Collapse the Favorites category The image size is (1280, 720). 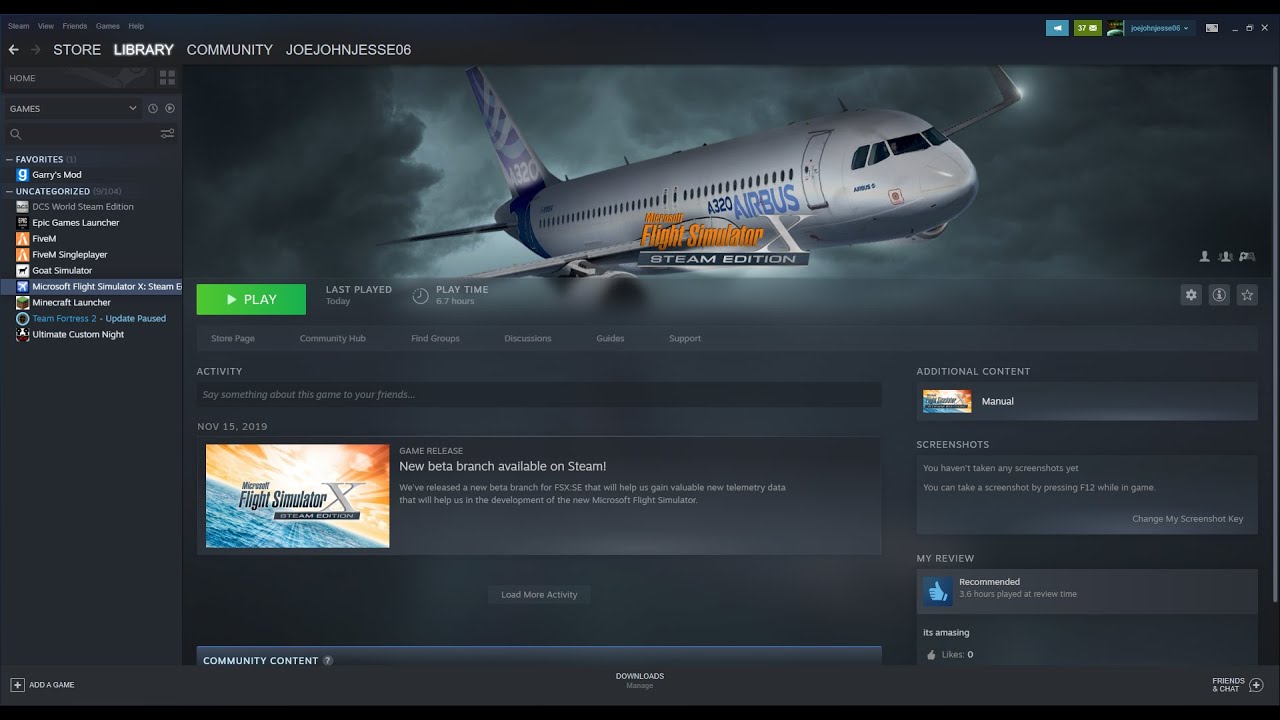click(9, 159)
